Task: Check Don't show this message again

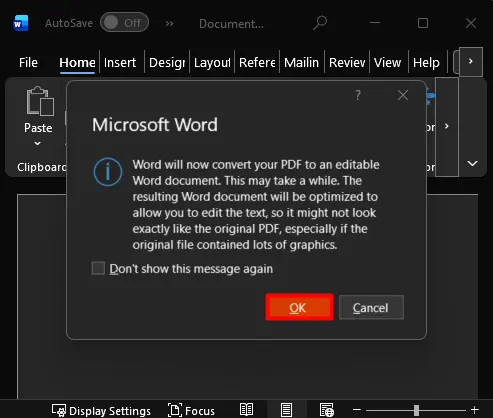Action: coord(98,268)
